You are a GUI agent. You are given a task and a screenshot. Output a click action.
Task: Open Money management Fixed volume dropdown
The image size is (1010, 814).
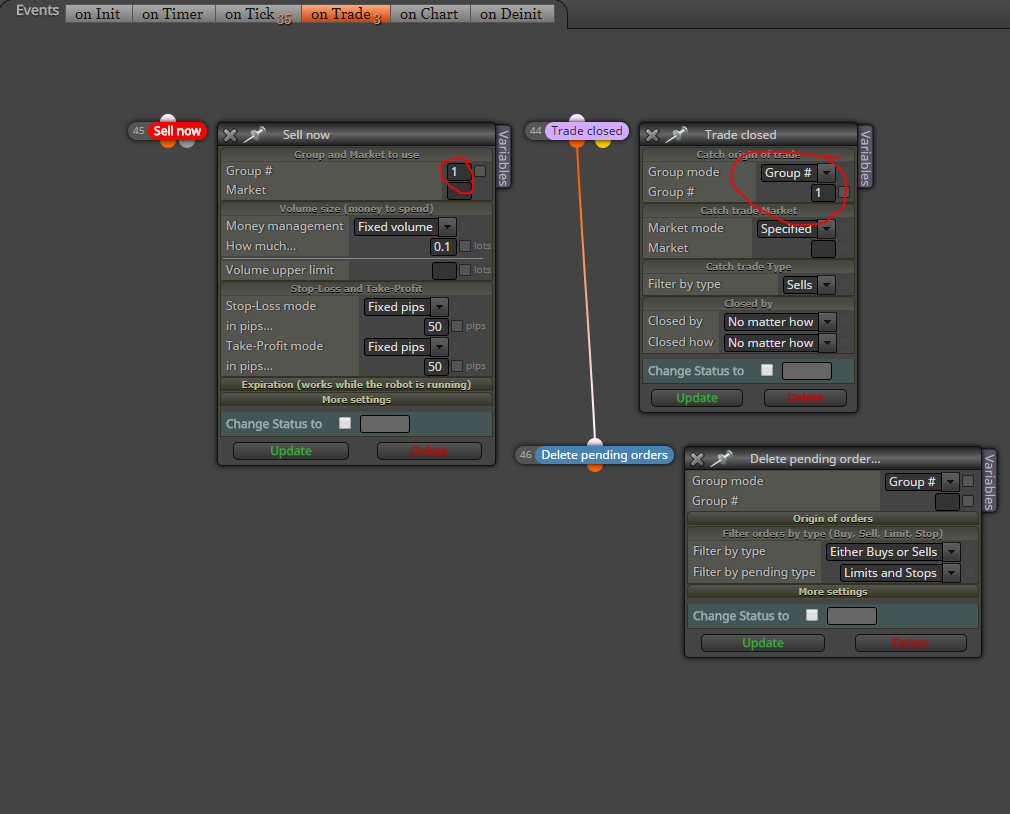pyautogui.click(x=405, y=227)
